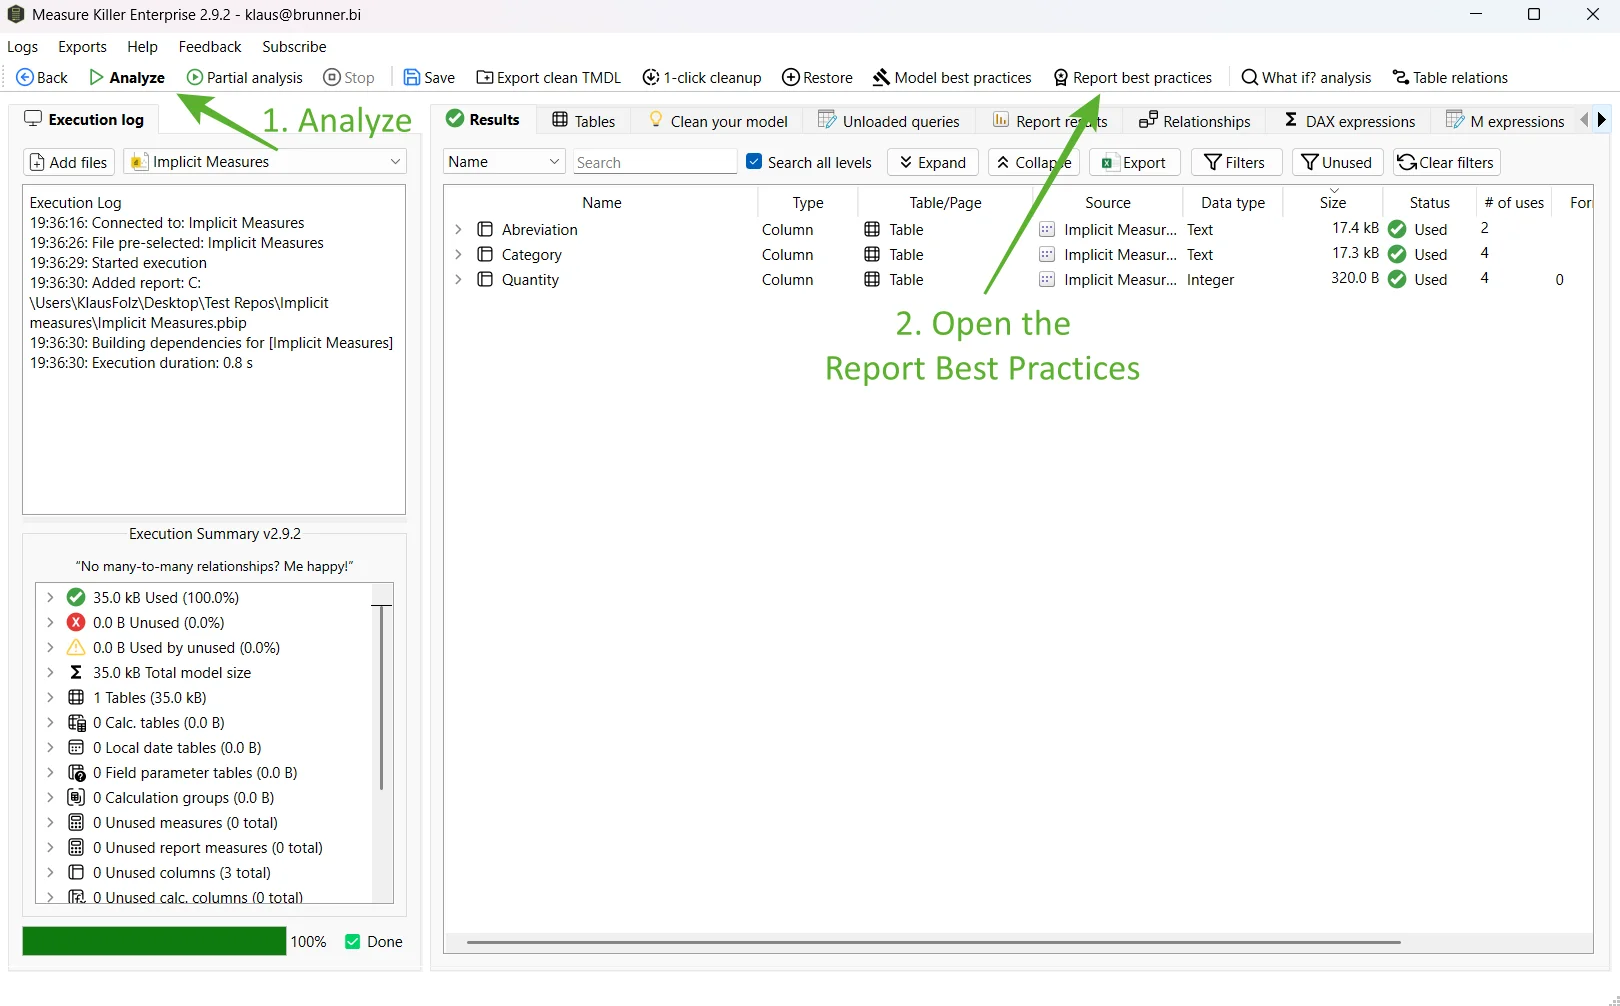
Task: Expand the 0 Calc. tables item
Action: coord(50,722)
